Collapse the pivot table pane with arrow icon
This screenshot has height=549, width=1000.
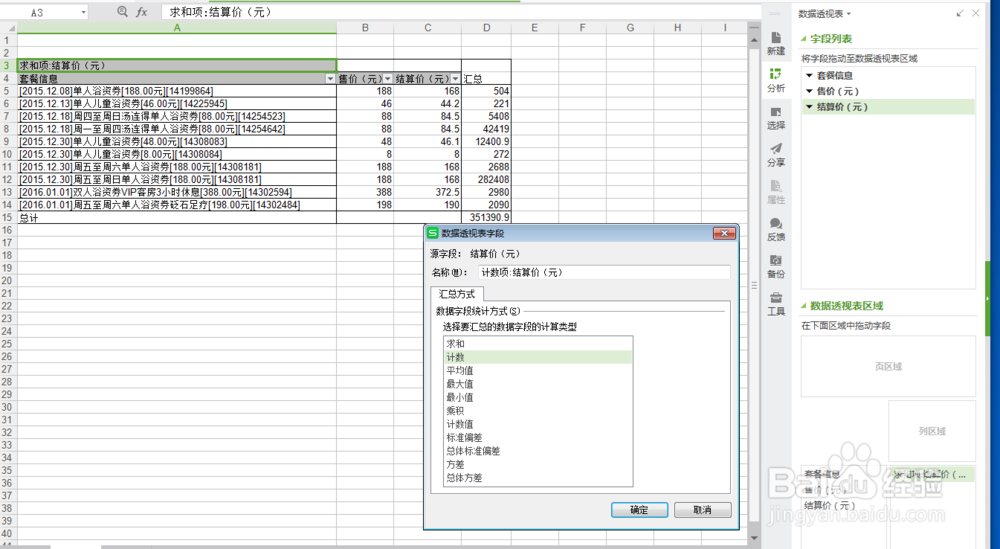coord(960,13)
